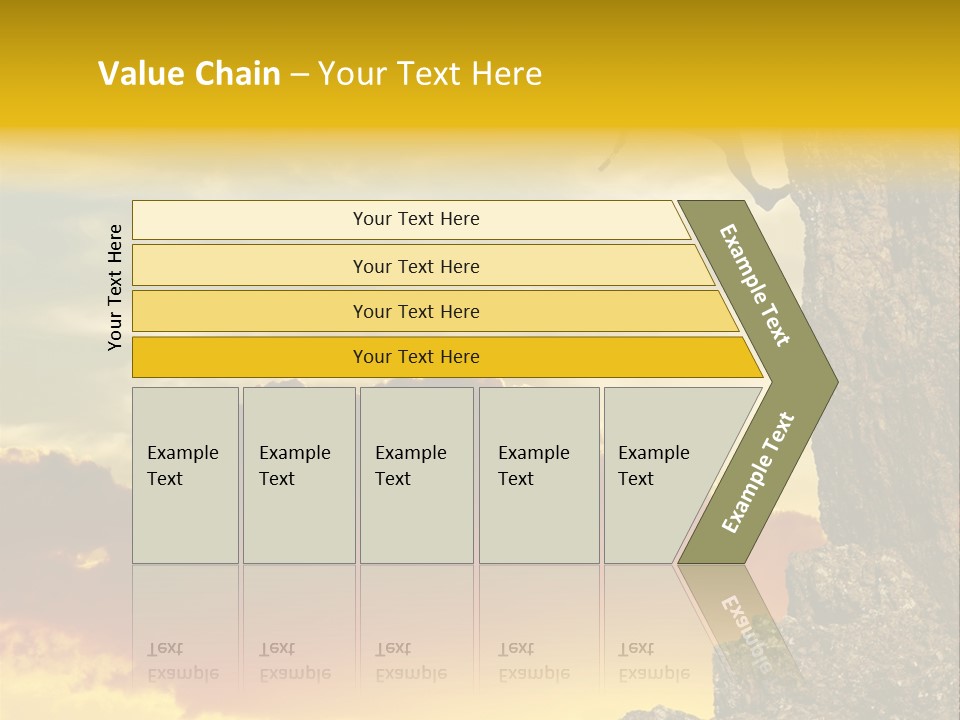960x720 pixels.
Task: Select the olive arrow's mirrored reflection text
Action: pyautogui.click(x=746, y=618)
